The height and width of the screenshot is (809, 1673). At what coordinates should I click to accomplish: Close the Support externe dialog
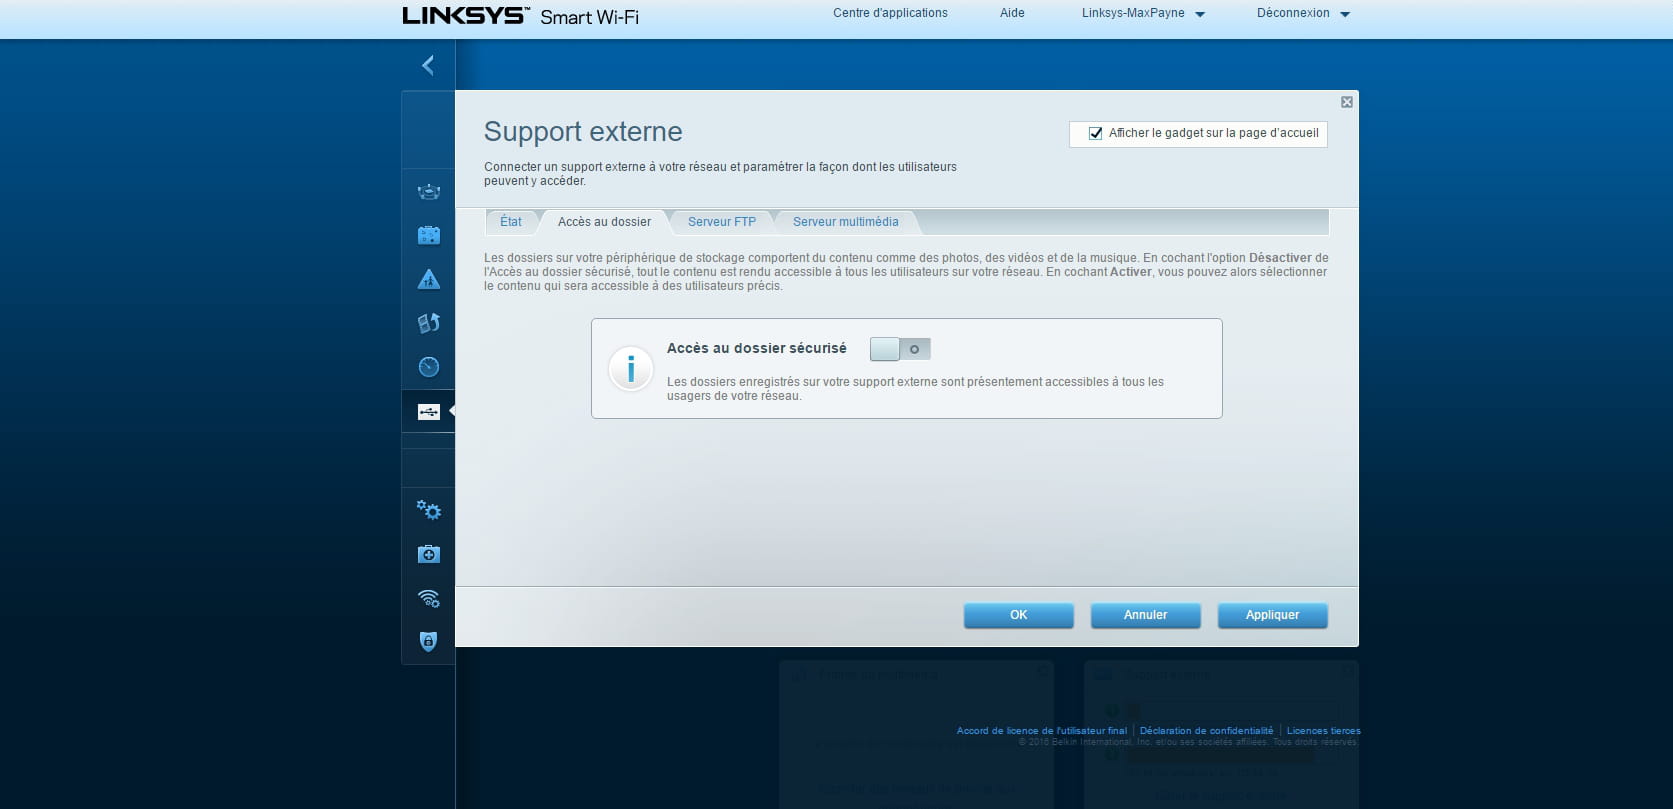1347,102
